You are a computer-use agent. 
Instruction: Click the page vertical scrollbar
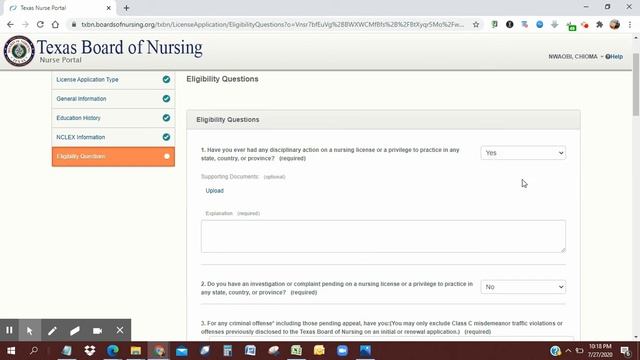tap(636, 84)
